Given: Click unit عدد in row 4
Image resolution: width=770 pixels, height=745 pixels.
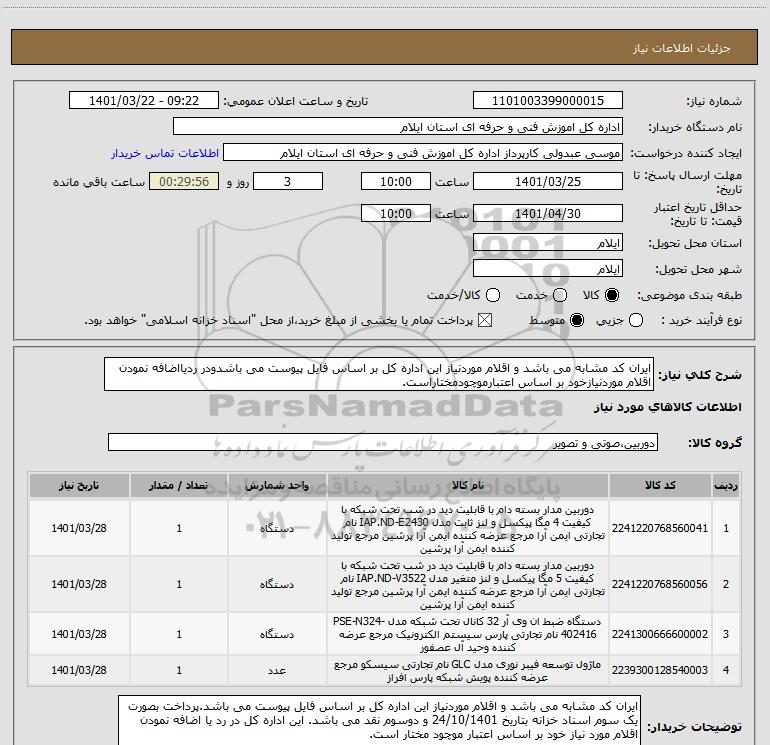Looking at the screenshot, I should point(277,670).
